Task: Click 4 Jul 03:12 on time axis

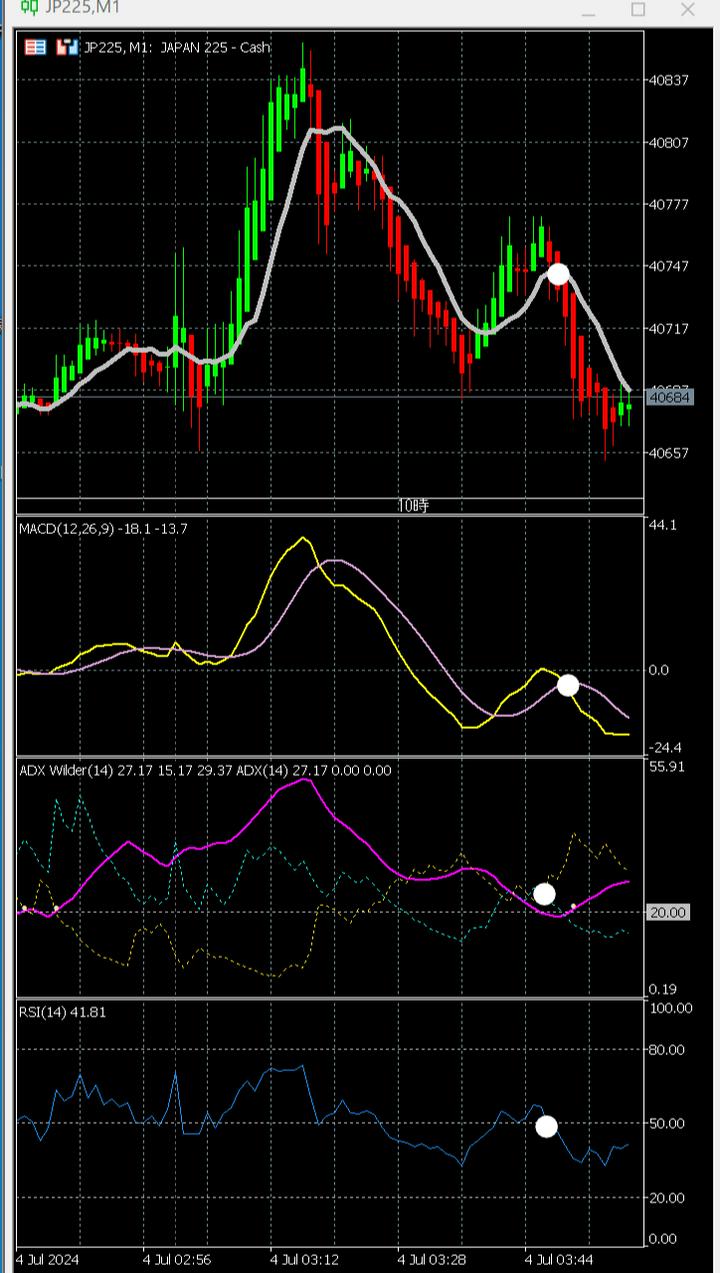Action: 305,1256
